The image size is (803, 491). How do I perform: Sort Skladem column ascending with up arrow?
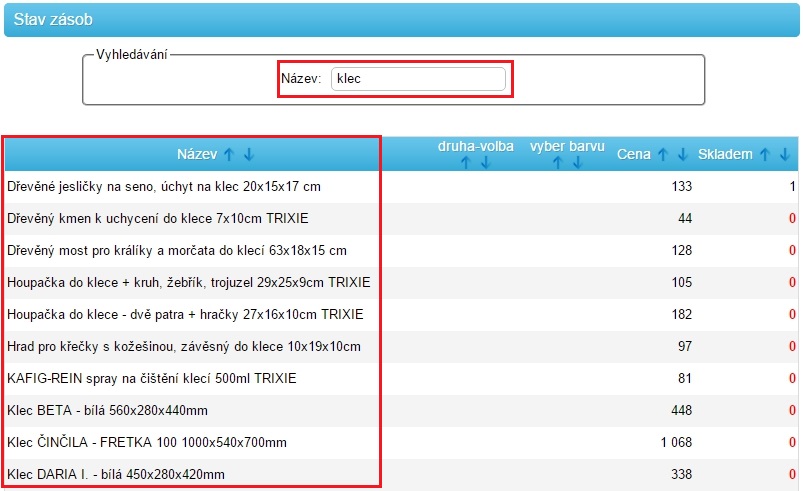(765, 155)
